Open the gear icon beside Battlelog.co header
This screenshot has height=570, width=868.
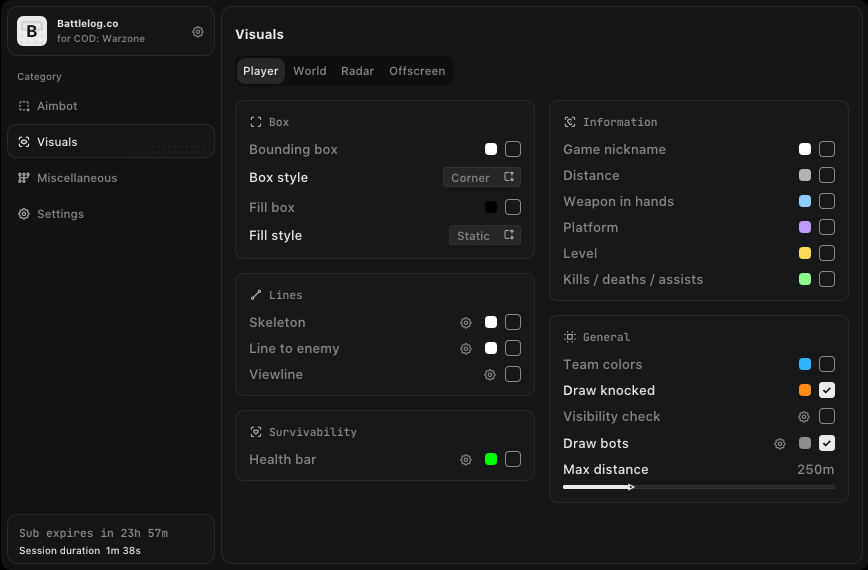198,32
